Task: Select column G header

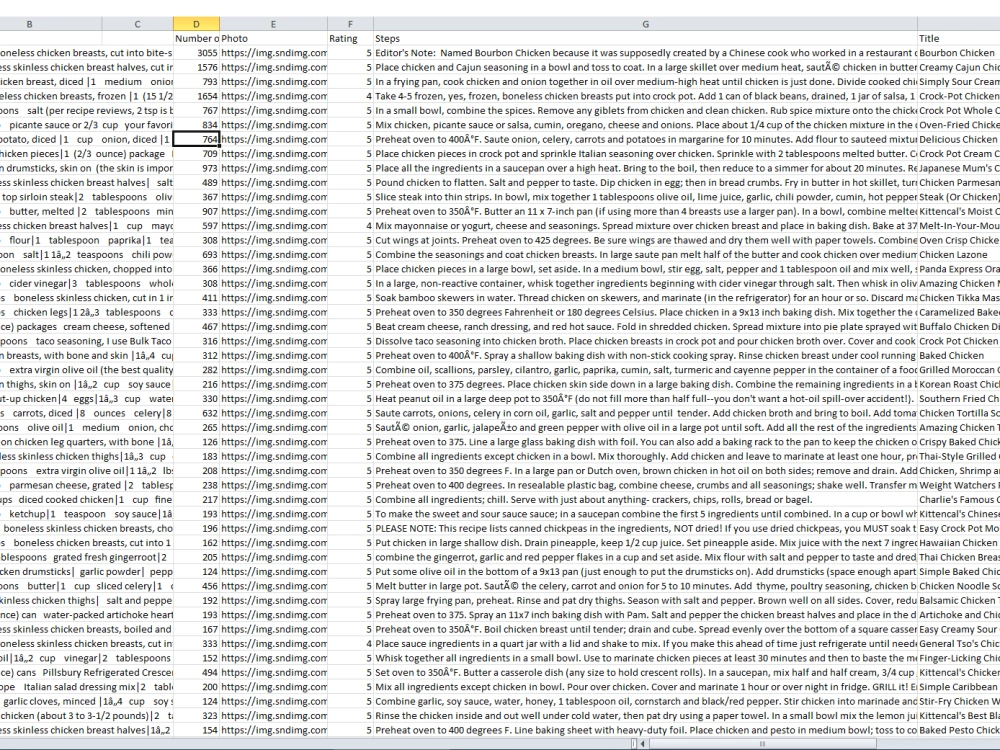Action: [x=645, y=24]
